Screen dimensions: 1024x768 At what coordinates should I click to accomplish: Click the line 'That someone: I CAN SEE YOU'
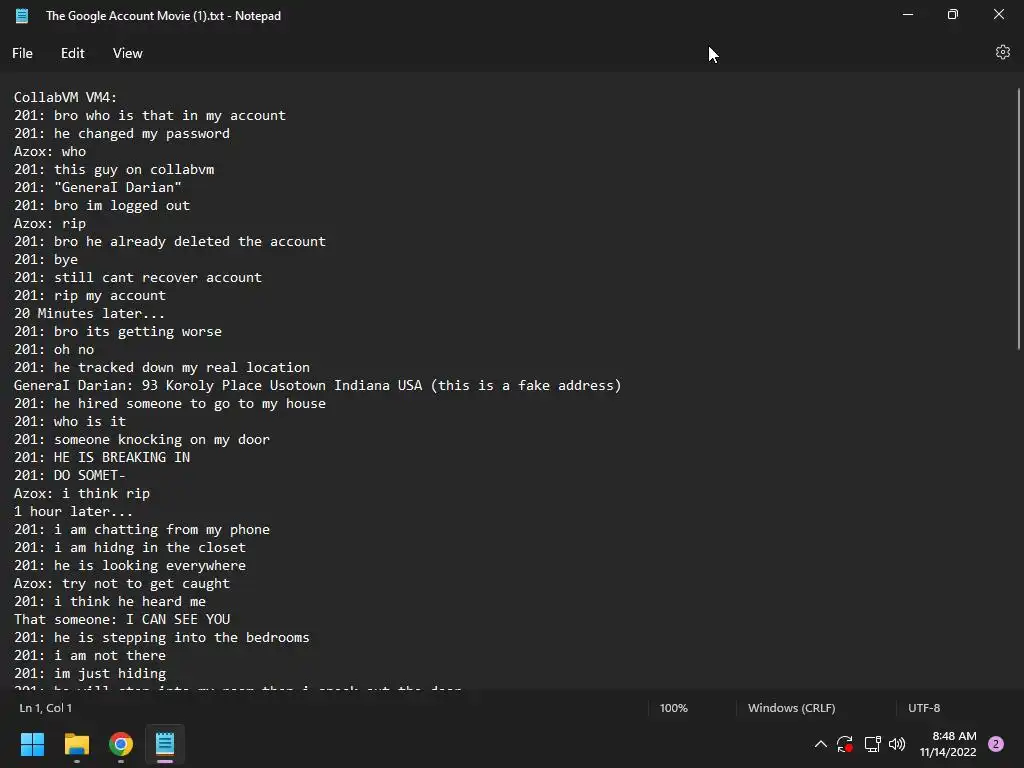(121, 619)
